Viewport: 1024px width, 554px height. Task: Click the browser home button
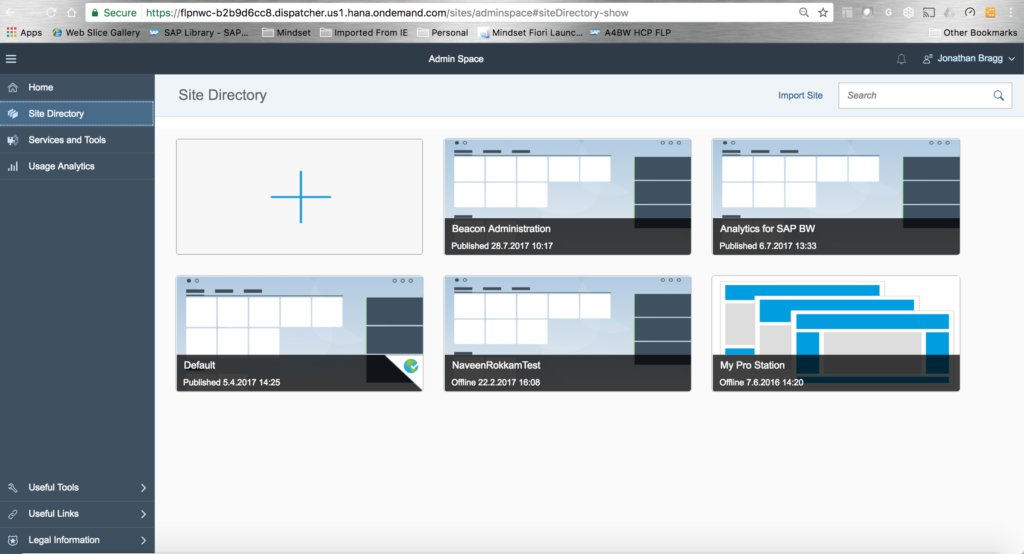pyautogui.click(x=71, y=12)
